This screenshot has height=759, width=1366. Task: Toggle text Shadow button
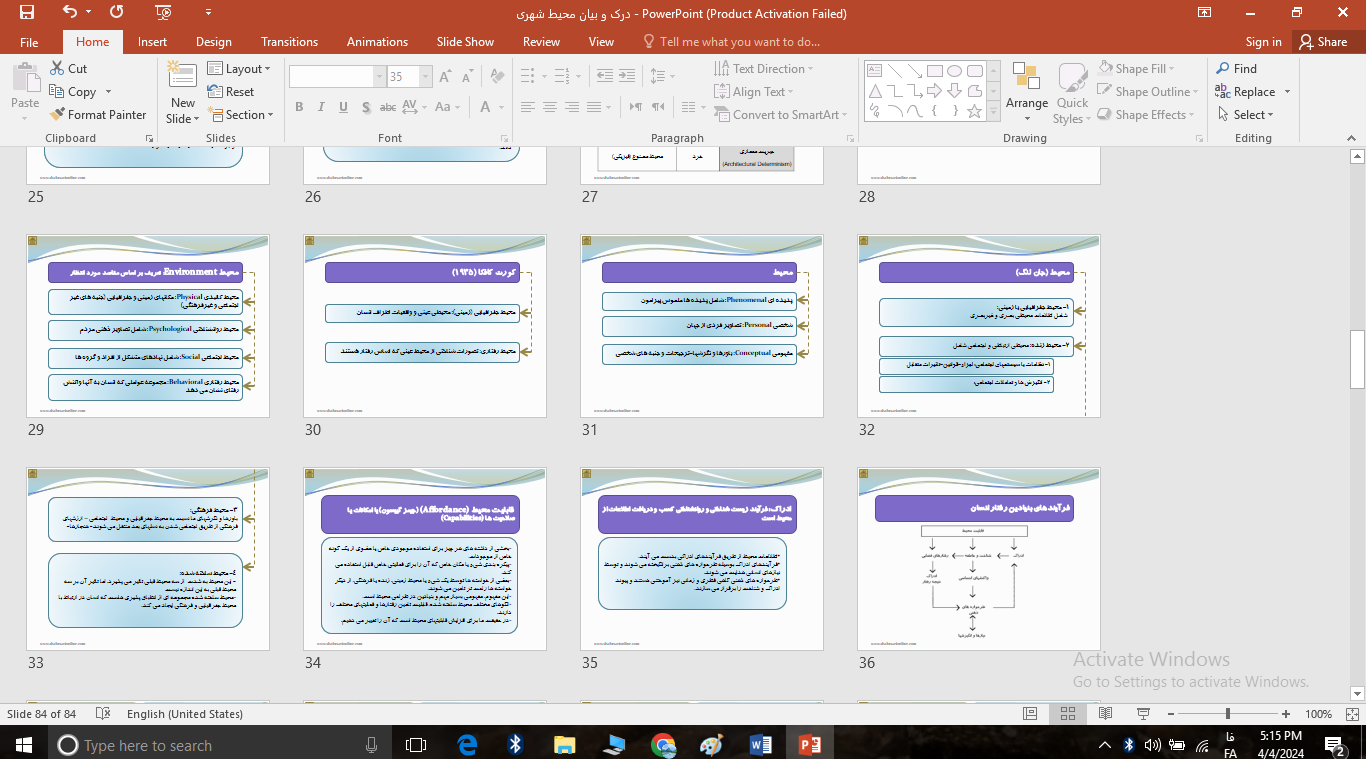tap(366, 107)
